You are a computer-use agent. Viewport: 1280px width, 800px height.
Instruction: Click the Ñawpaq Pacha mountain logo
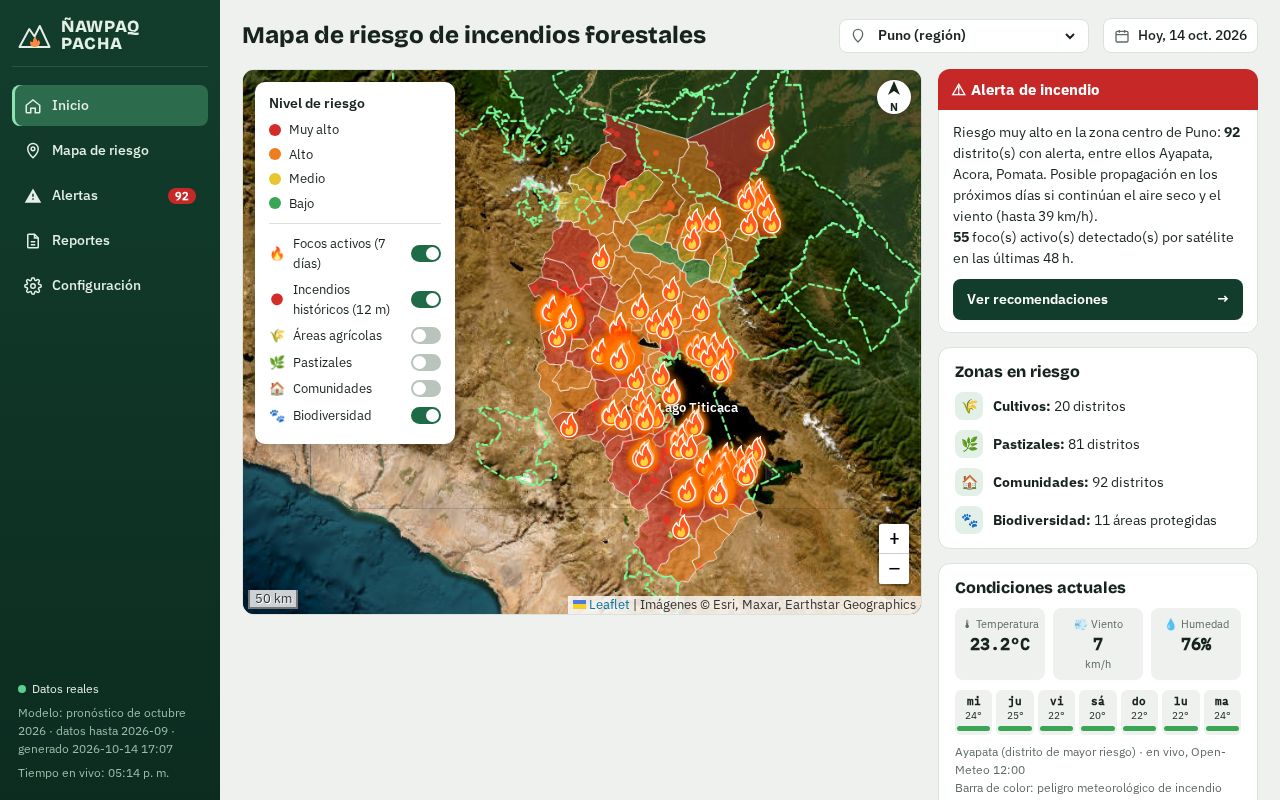pos(34,36)
